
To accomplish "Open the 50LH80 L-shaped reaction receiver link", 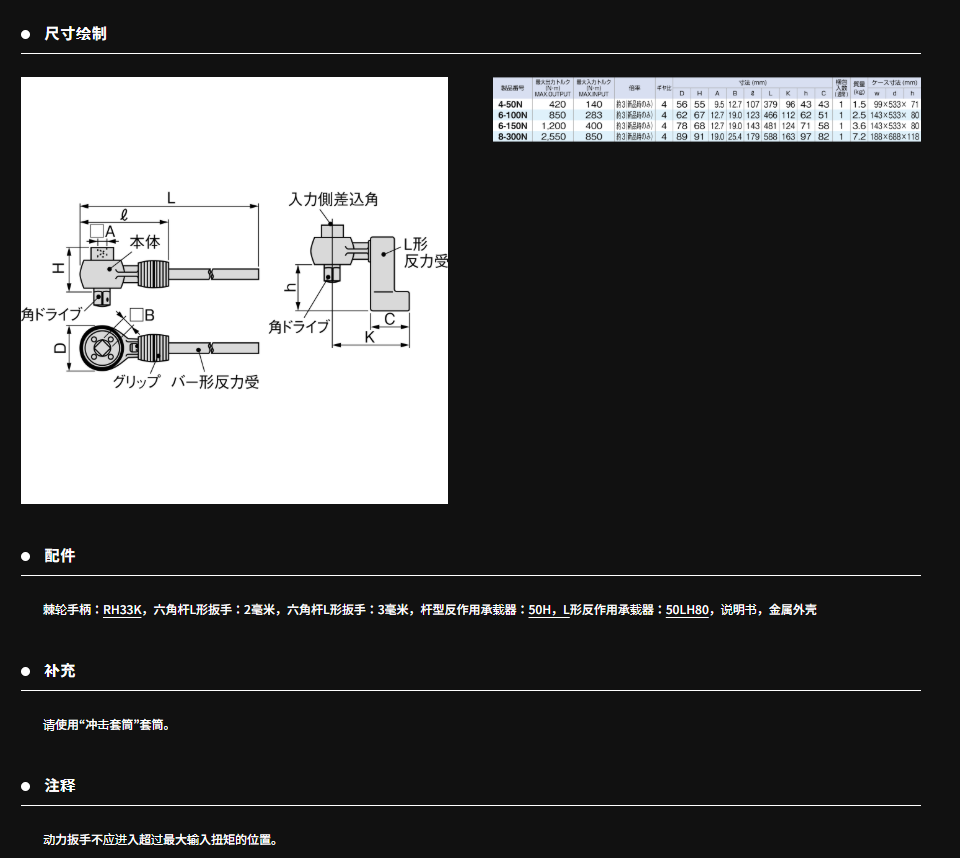I will 687,609.
